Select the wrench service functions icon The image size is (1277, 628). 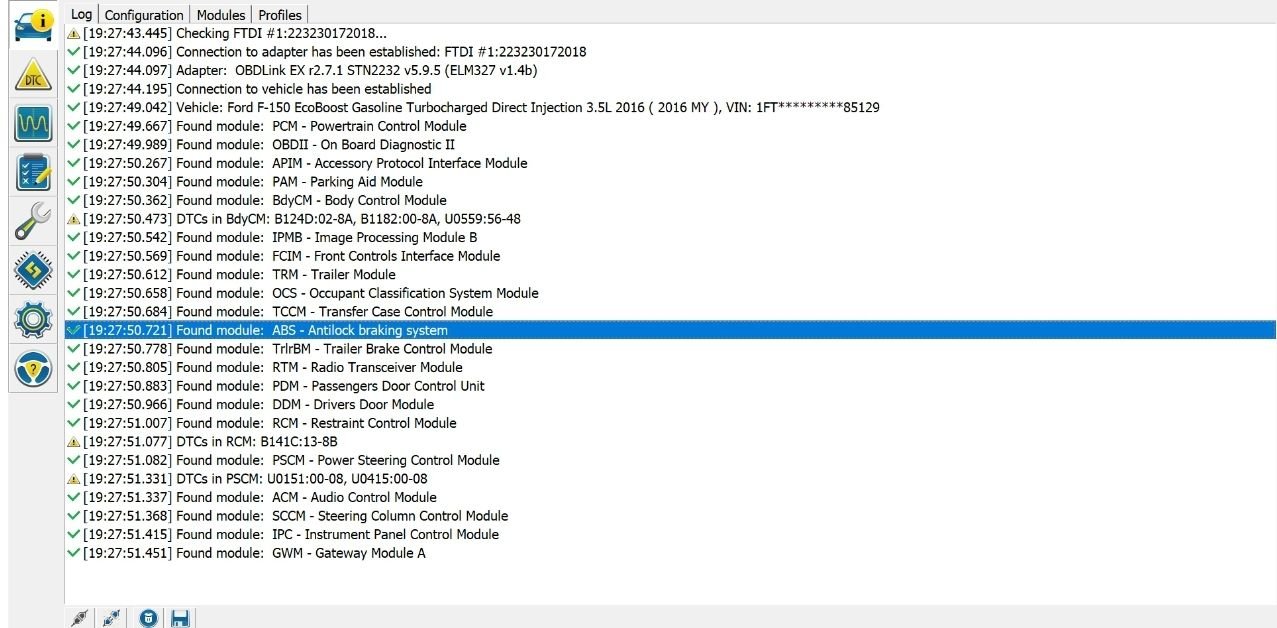[x=33, y=221]
